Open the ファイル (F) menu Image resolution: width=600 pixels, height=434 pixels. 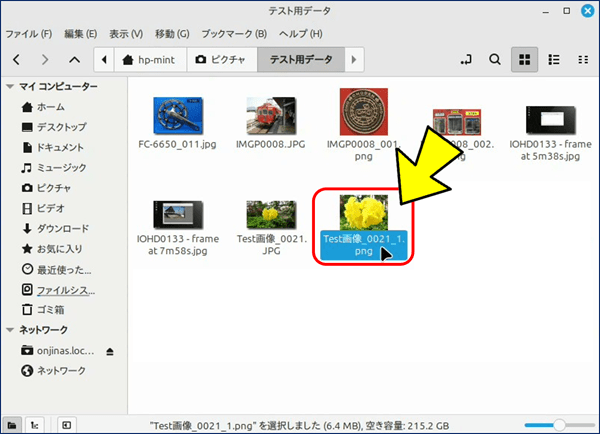[30, 33]
